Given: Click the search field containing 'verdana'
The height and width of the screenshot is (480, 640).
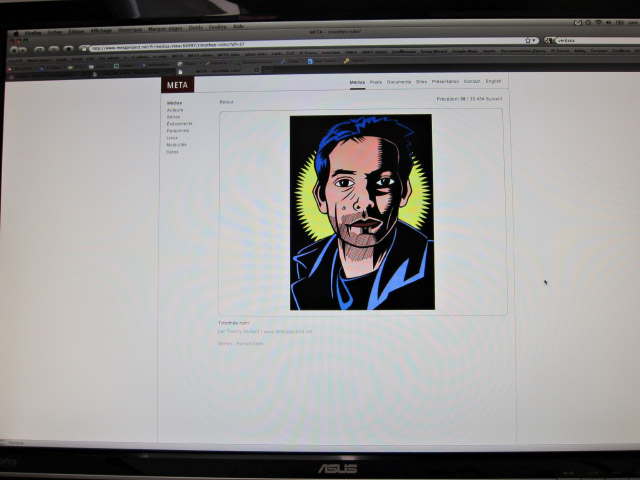Looking at the screenshot, I should pyautogui.click(x=598, y=40).
